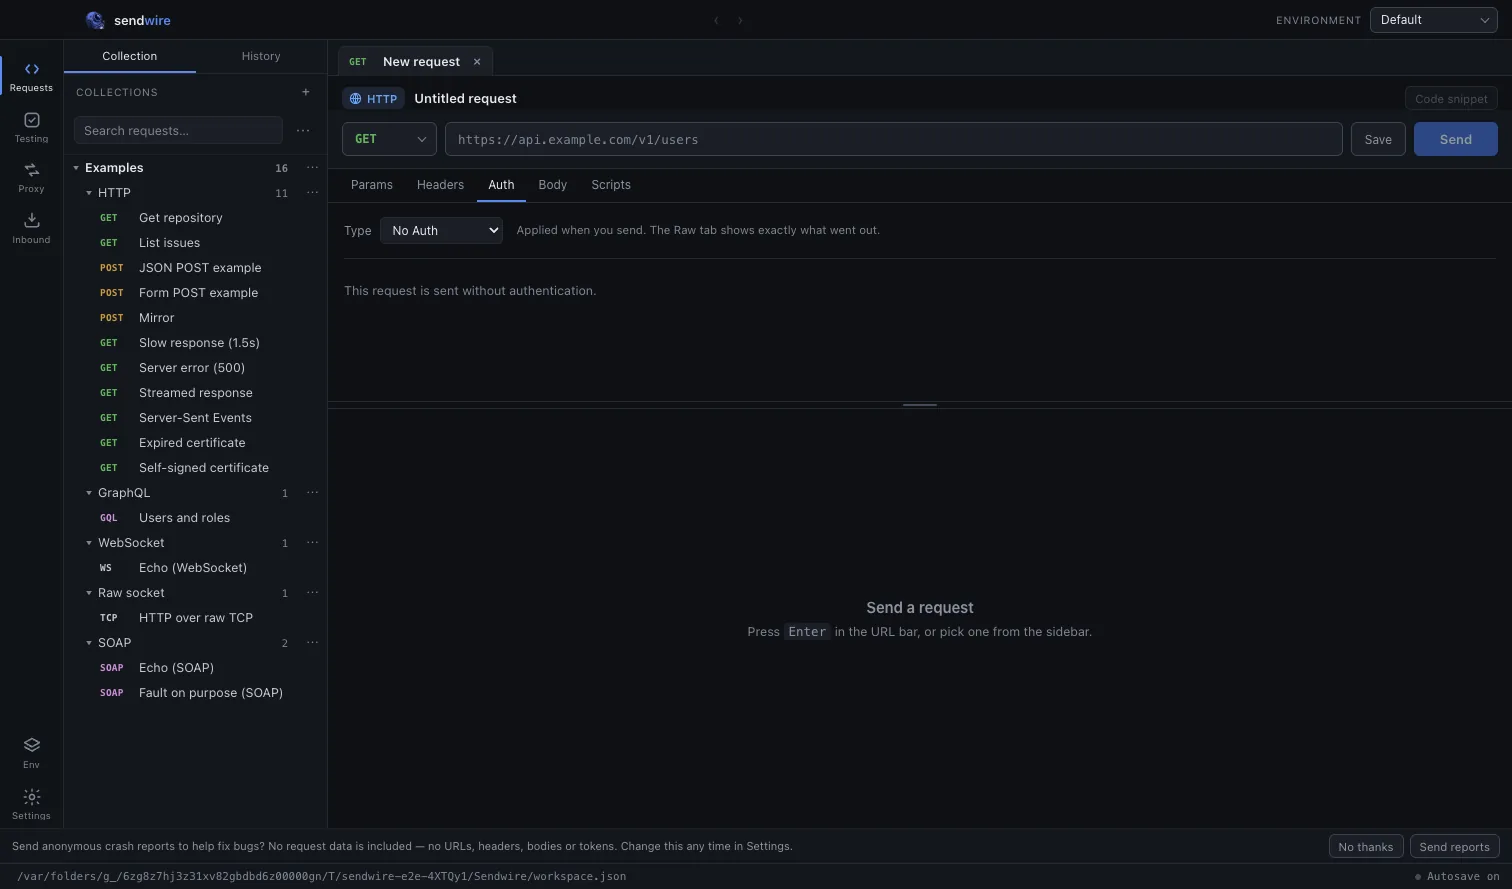The image size is (1512, 889).
Task: Open SOAP folder more options
Action: pyautogui.click(x=312, y=643)
